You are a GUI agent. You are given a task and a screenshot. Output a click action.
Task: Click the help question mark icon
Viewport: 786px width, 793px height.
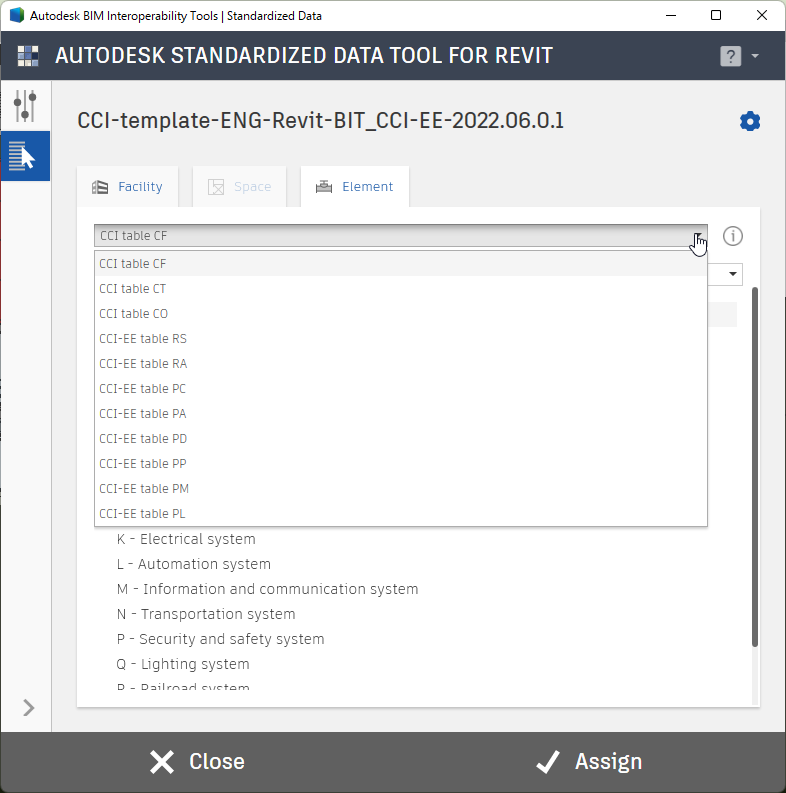click(x=730, y=56)
